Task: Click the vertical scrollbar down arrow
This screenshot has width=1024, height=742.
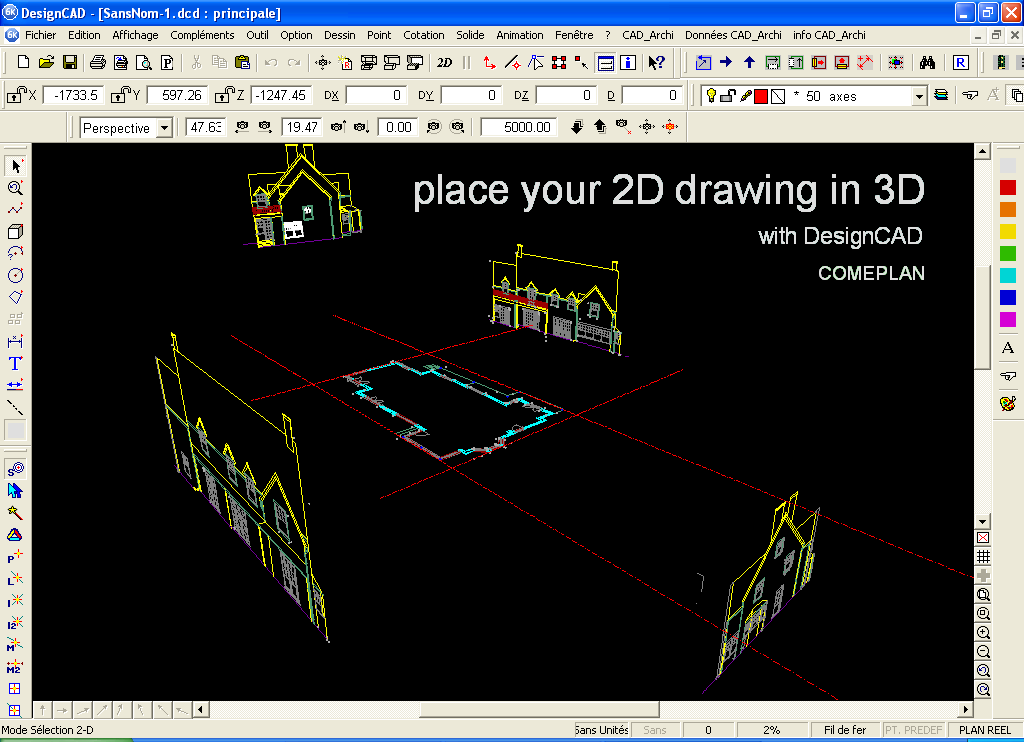Action: point(982,521)
